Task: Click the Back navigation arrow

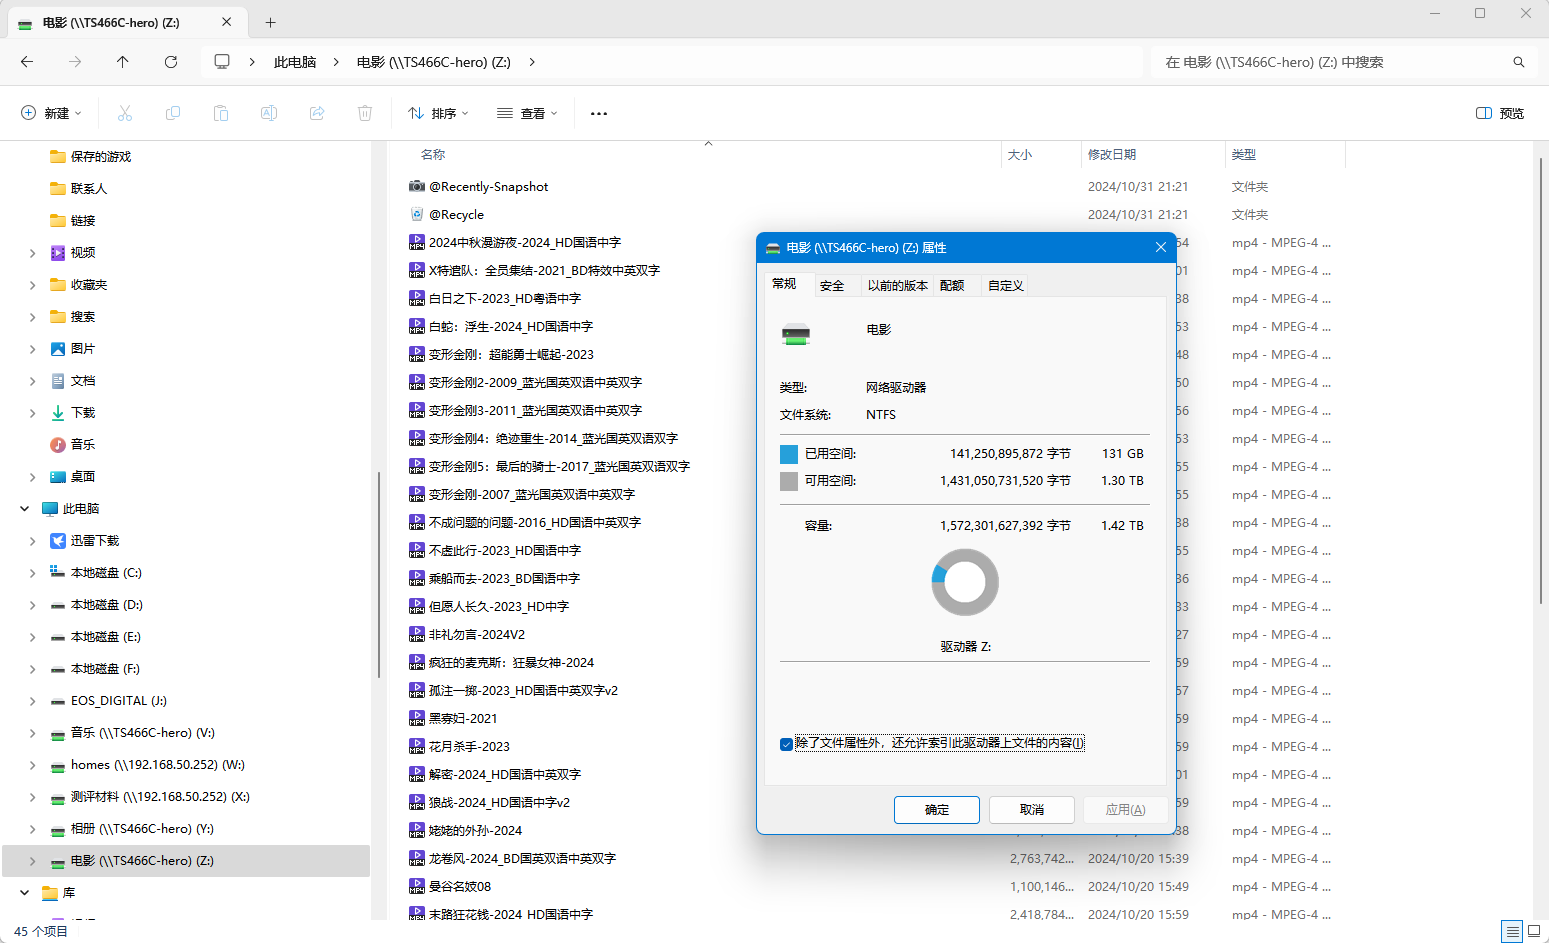Action: (27, 62)
